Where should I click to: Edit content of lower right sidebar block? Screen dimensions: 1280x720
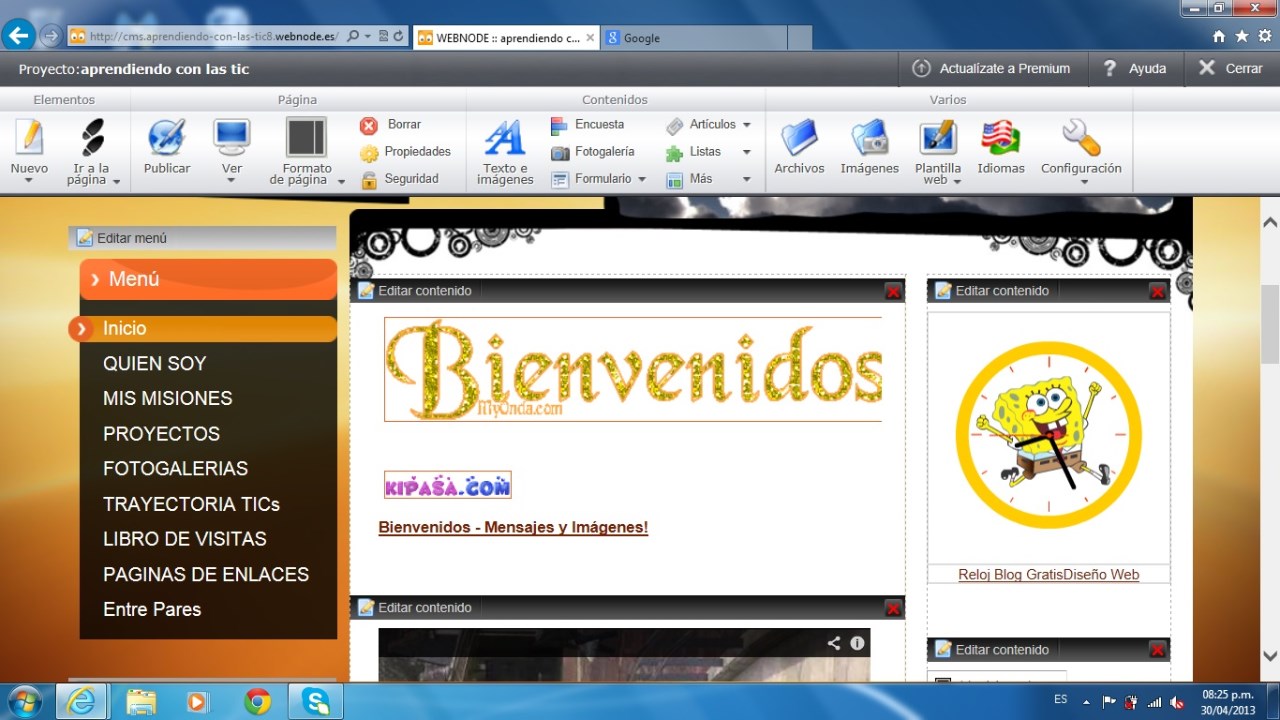coord(992,650)
